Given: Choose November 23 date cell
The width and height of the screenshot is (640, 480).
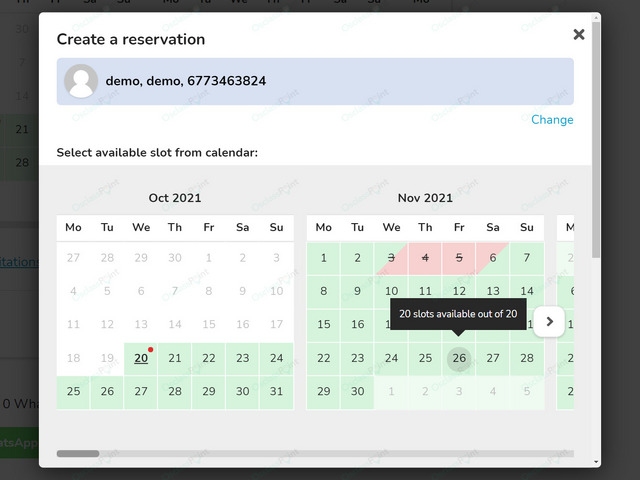Looking at the screenshot, I should (358, 358).
